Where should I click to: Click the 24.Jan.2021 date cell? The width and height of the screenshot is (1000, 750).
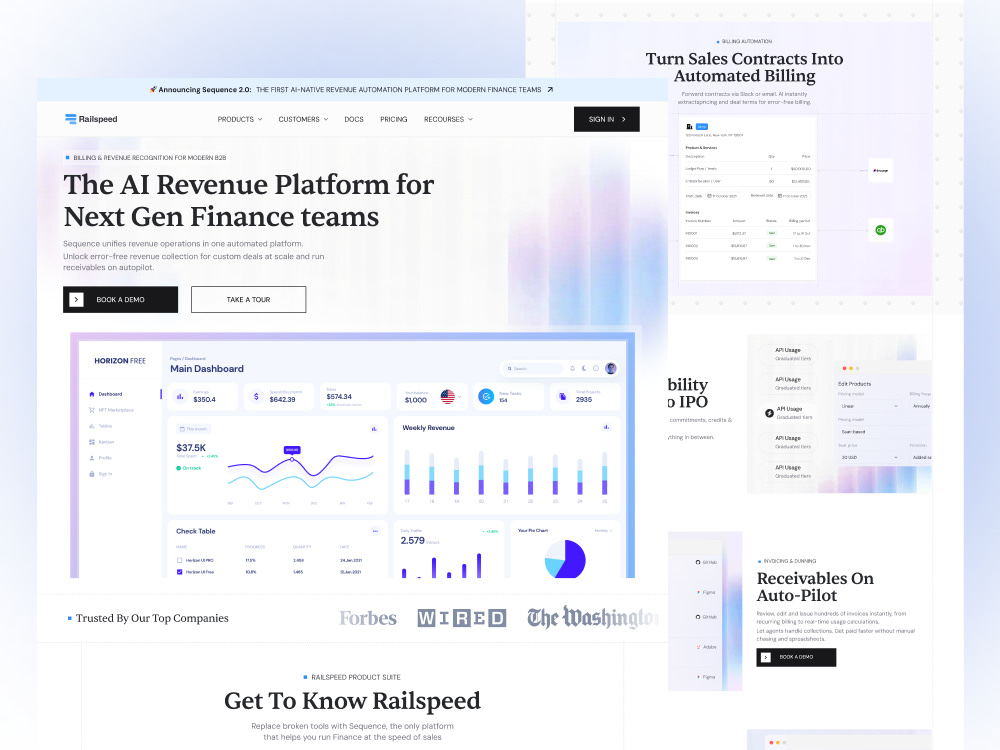351,560
